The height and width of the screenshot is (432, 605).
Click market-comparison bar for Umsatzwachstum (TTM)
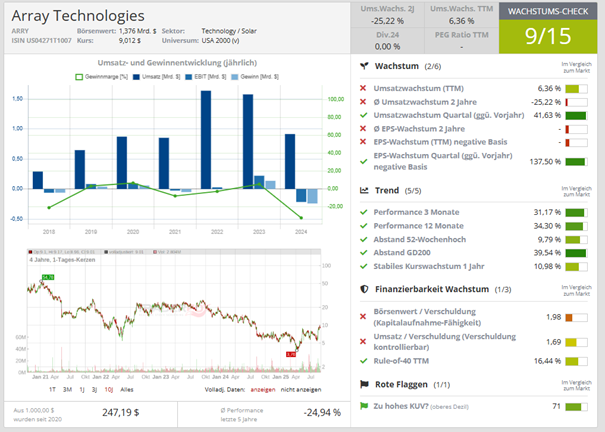click(576, 89)
